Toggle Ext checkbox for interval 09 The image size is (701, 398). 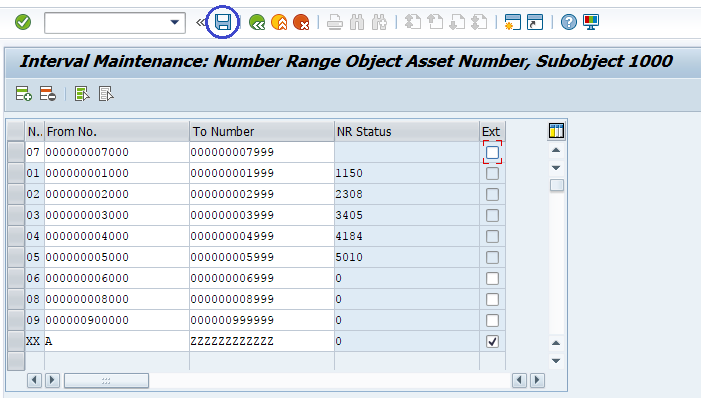pos(492,321)
